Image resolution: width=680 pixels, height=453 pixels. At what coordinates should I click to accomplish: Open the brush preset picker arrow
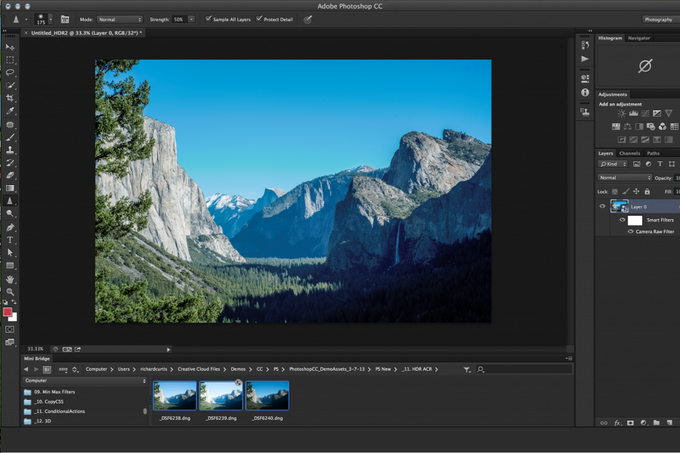(50, 19)
